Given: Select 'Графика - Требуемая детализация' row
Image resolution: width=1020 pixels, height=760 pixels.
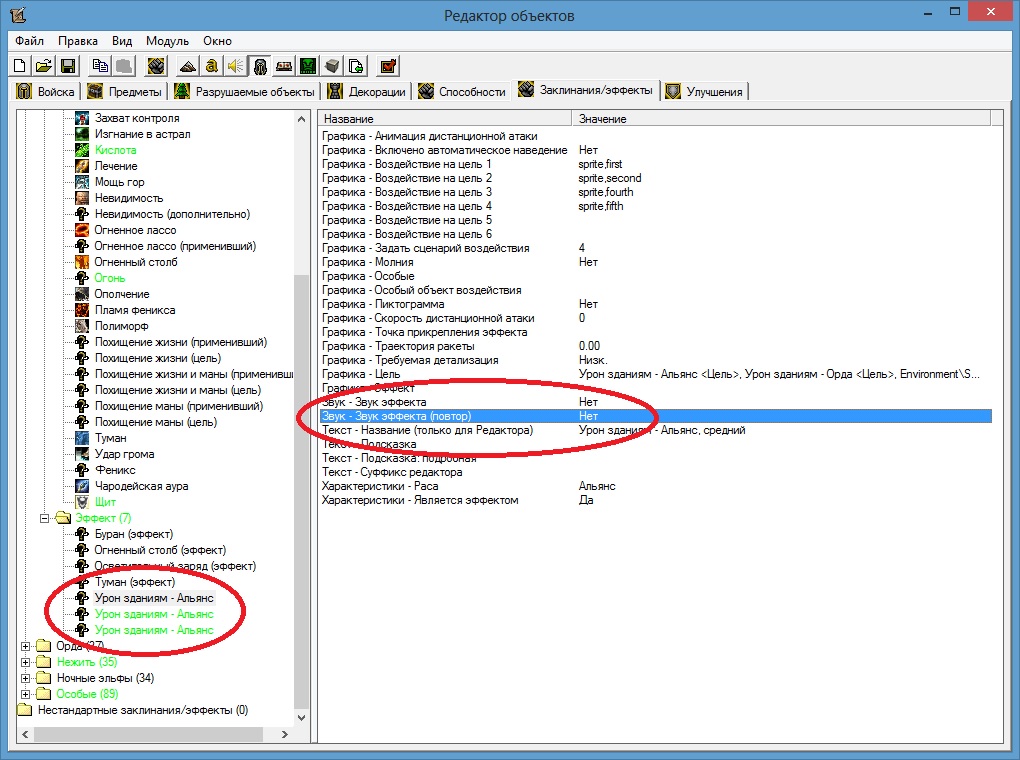Looking at the screenshot, I should [x=656, y=360].
